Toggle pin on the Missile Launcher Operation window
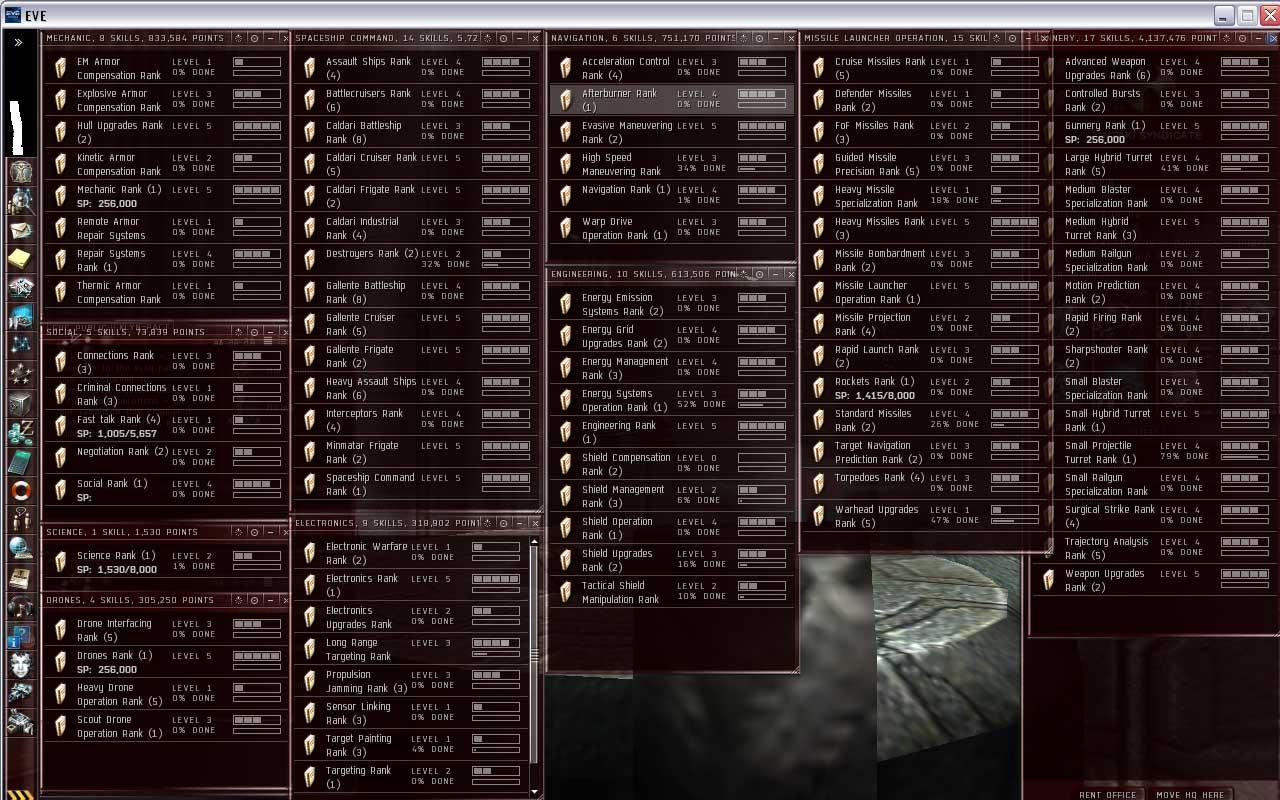This screenshot has width=1280, height=800. point(996,38)
